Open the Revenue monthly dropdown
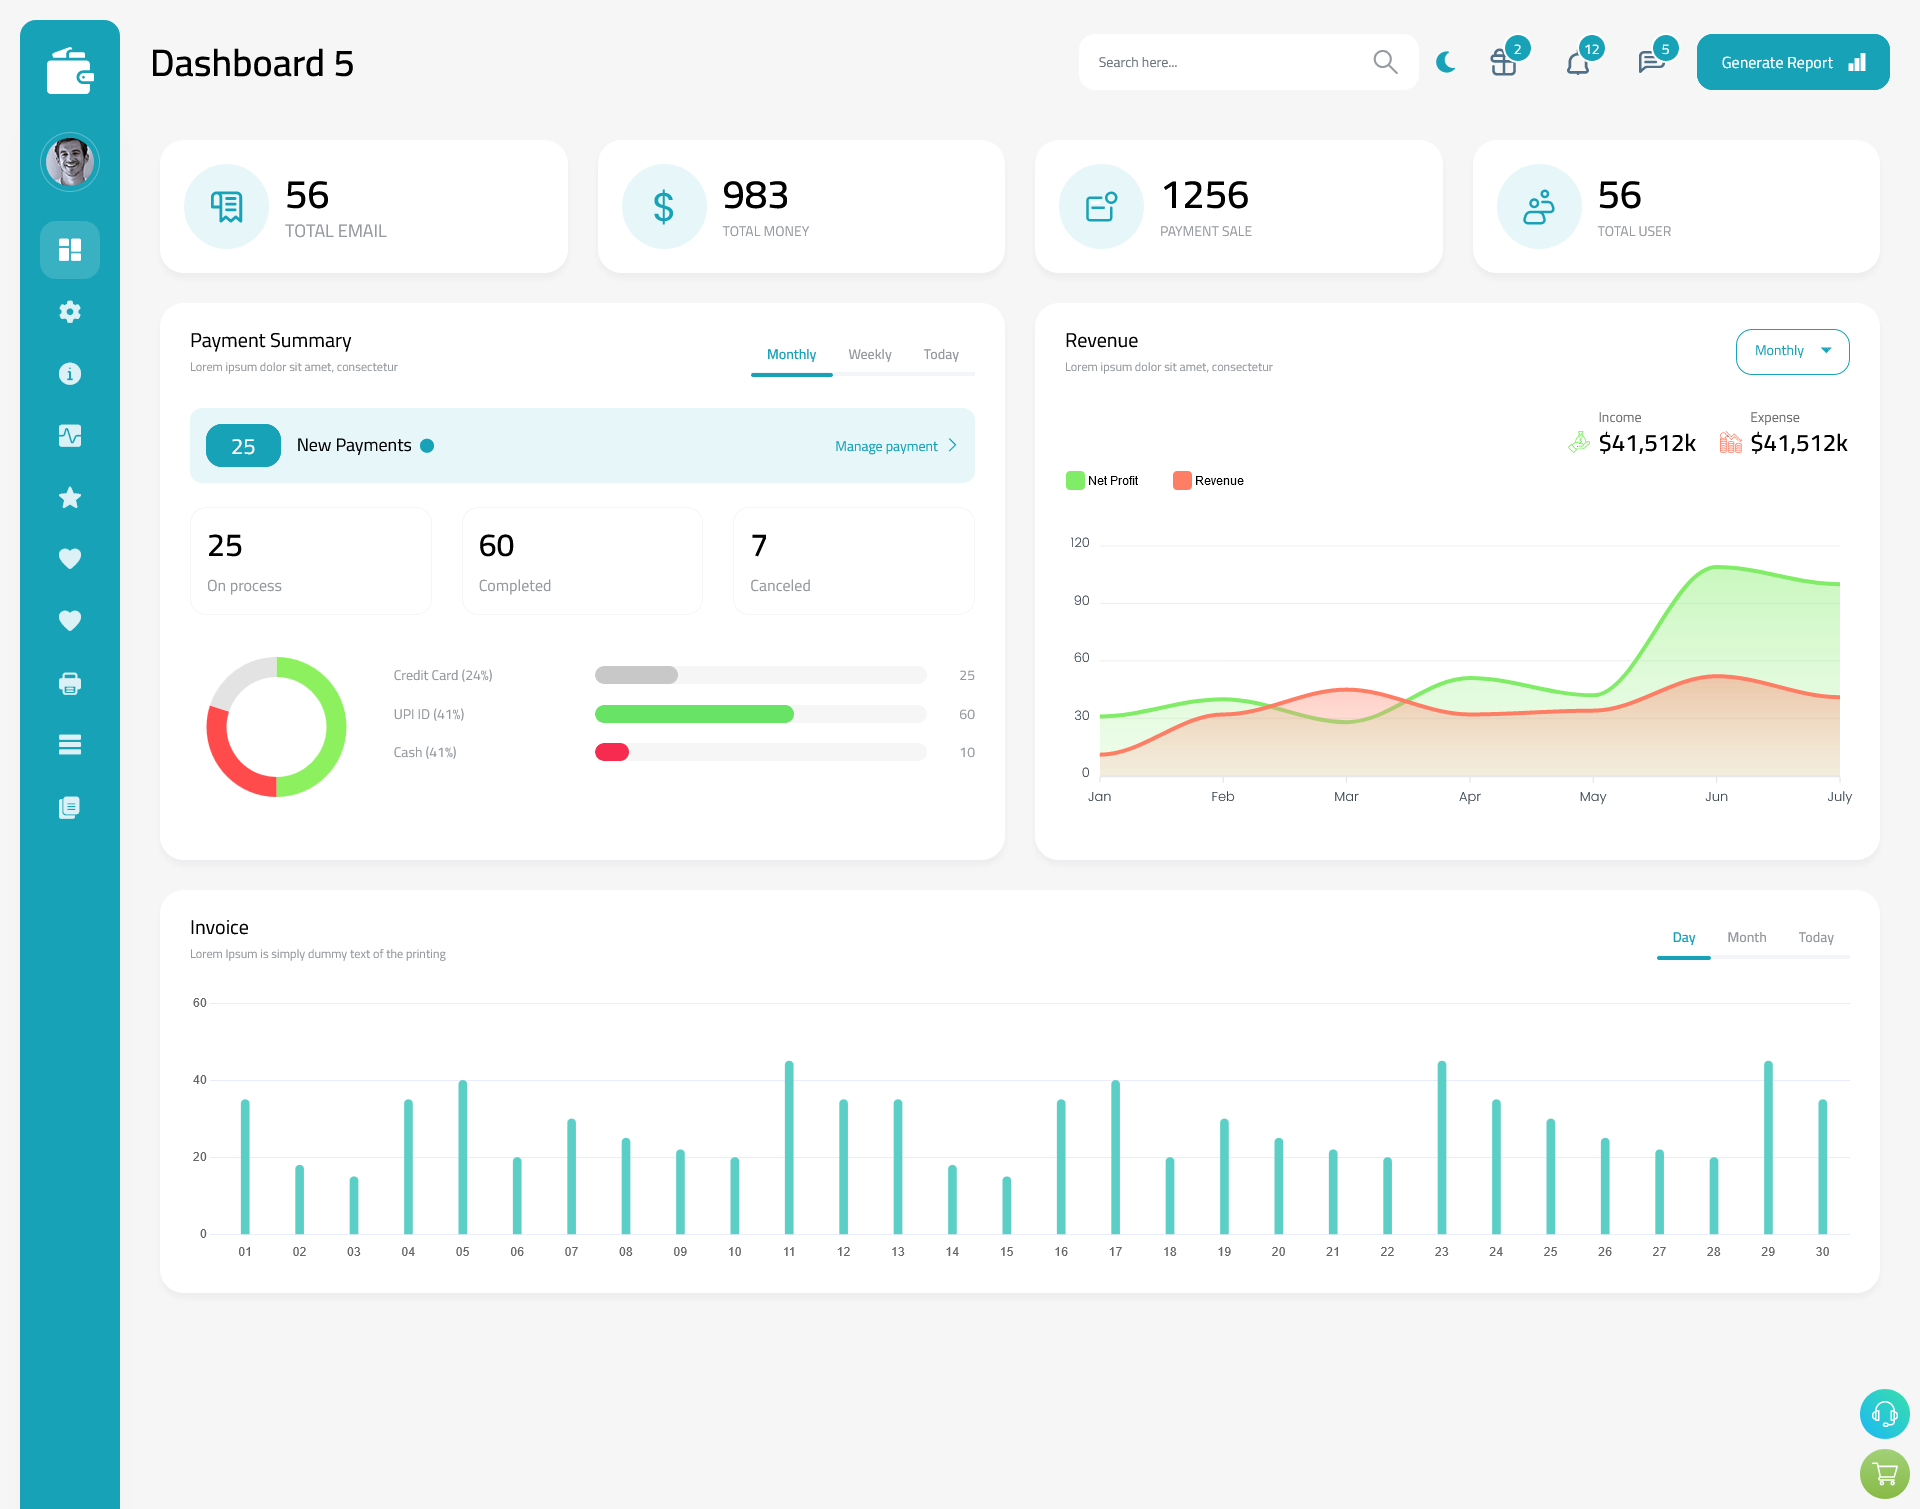Viewport: 1920px width, 1509px height. (x=1789, y=351)
